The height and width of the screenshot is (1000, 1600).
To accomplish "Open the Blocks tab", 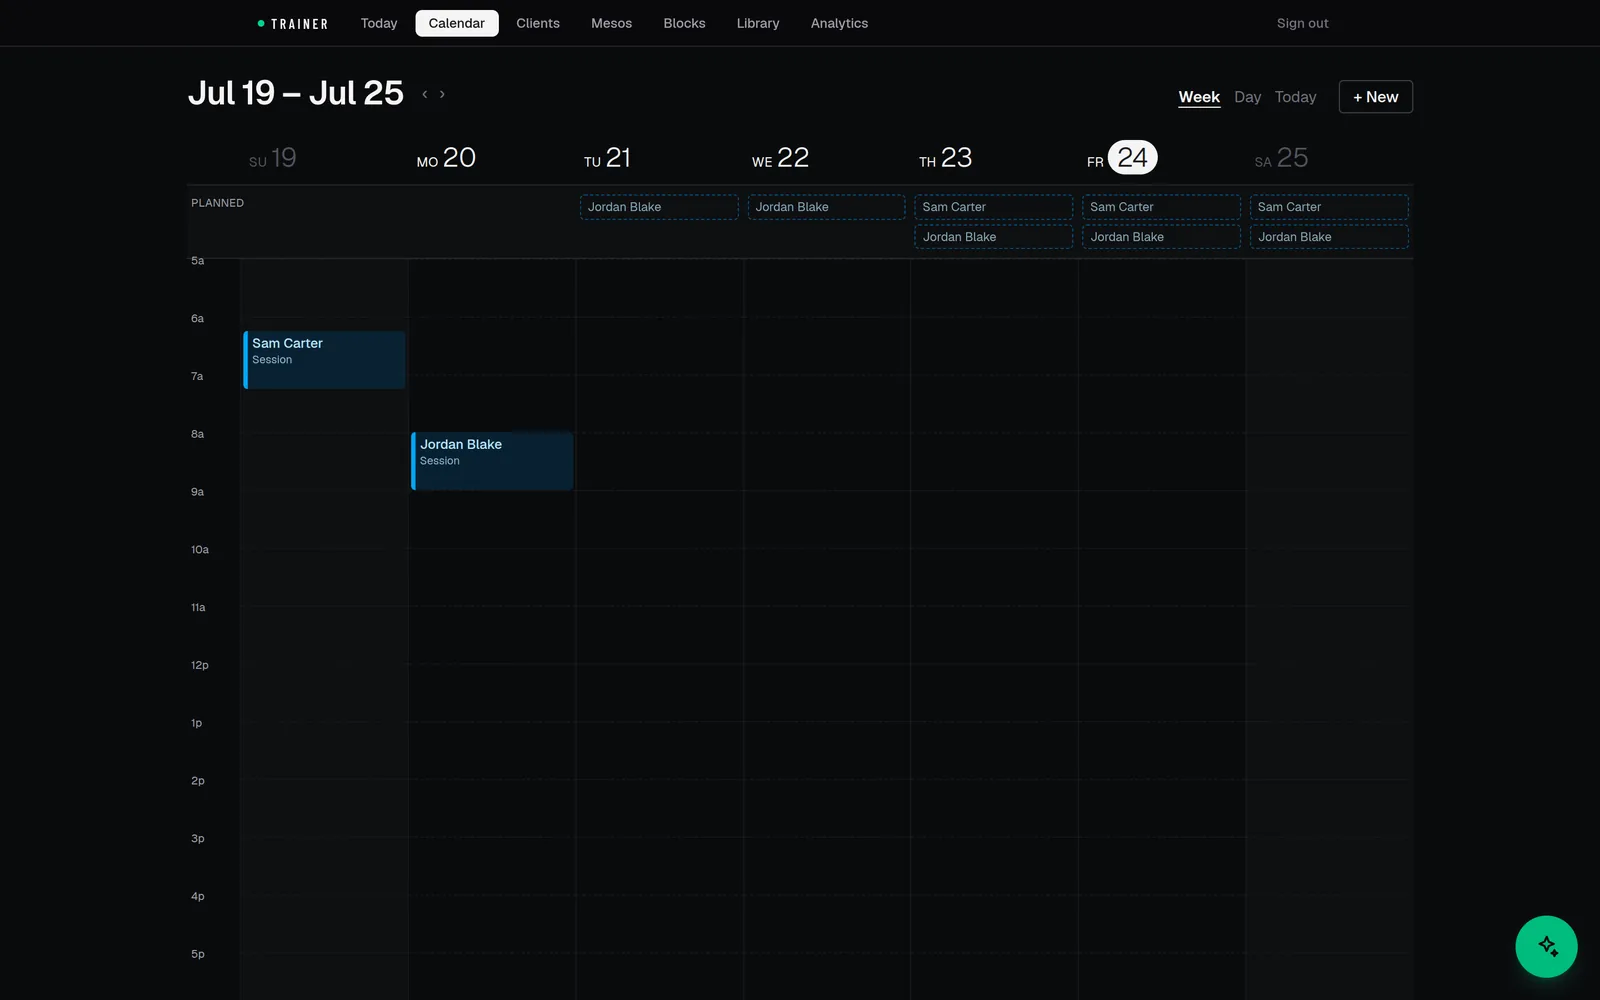I will point(685,23).
